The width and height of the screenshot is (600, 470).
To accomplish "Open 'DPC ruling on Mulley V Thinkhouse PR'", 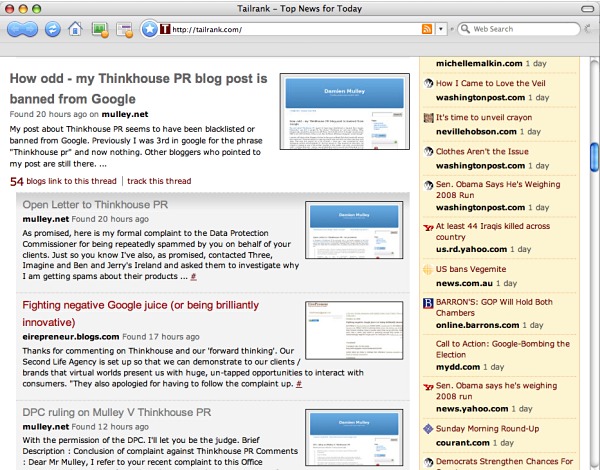I will point(117,412).
